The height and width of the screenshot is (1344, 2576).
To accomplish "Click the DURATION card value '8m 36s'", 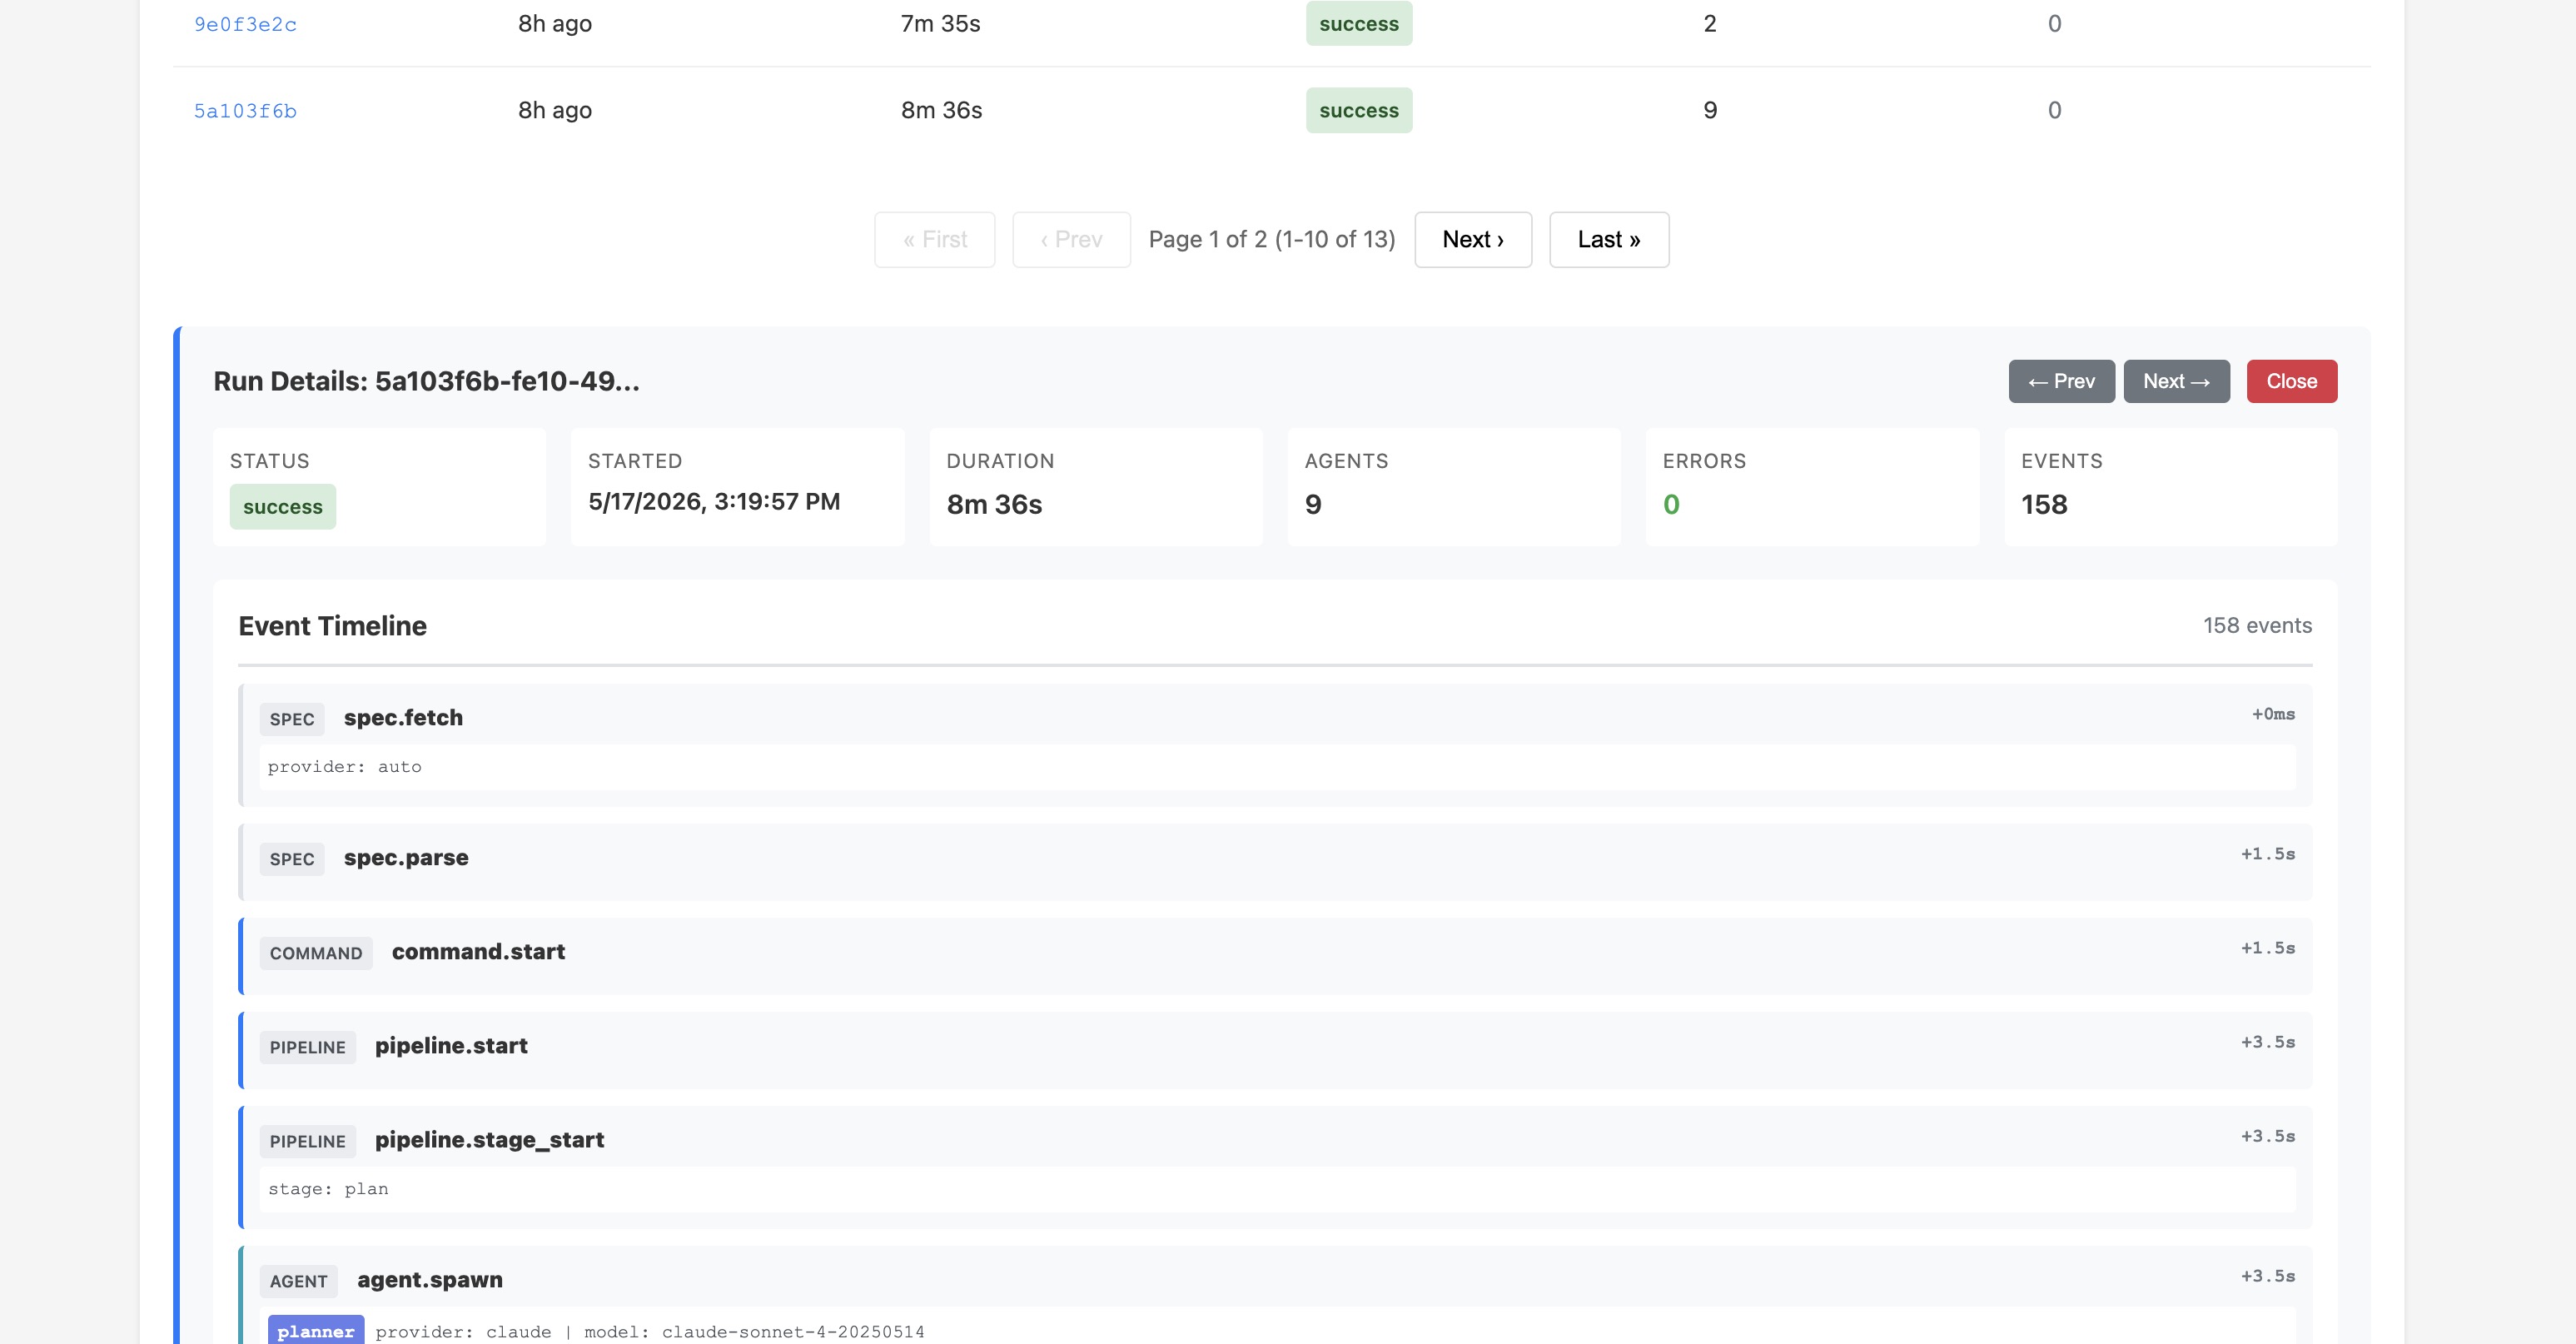I will click(x=994, y=505).
